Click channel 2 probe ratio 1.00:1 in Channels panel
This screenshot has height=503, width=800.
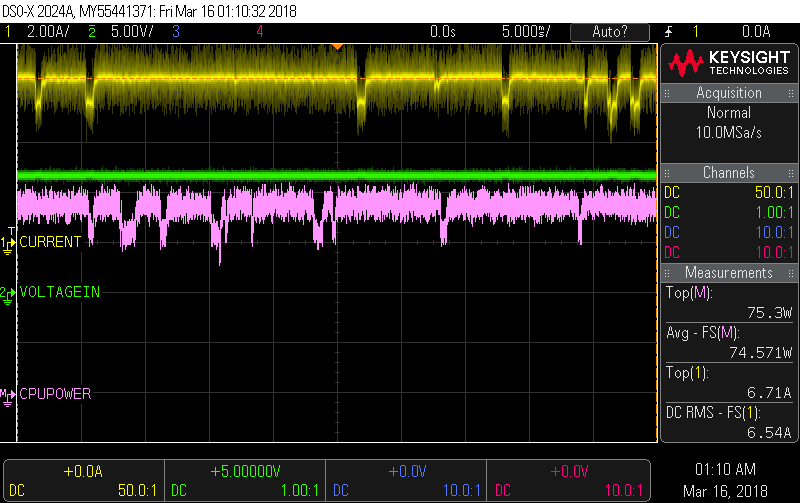point(774,213)
